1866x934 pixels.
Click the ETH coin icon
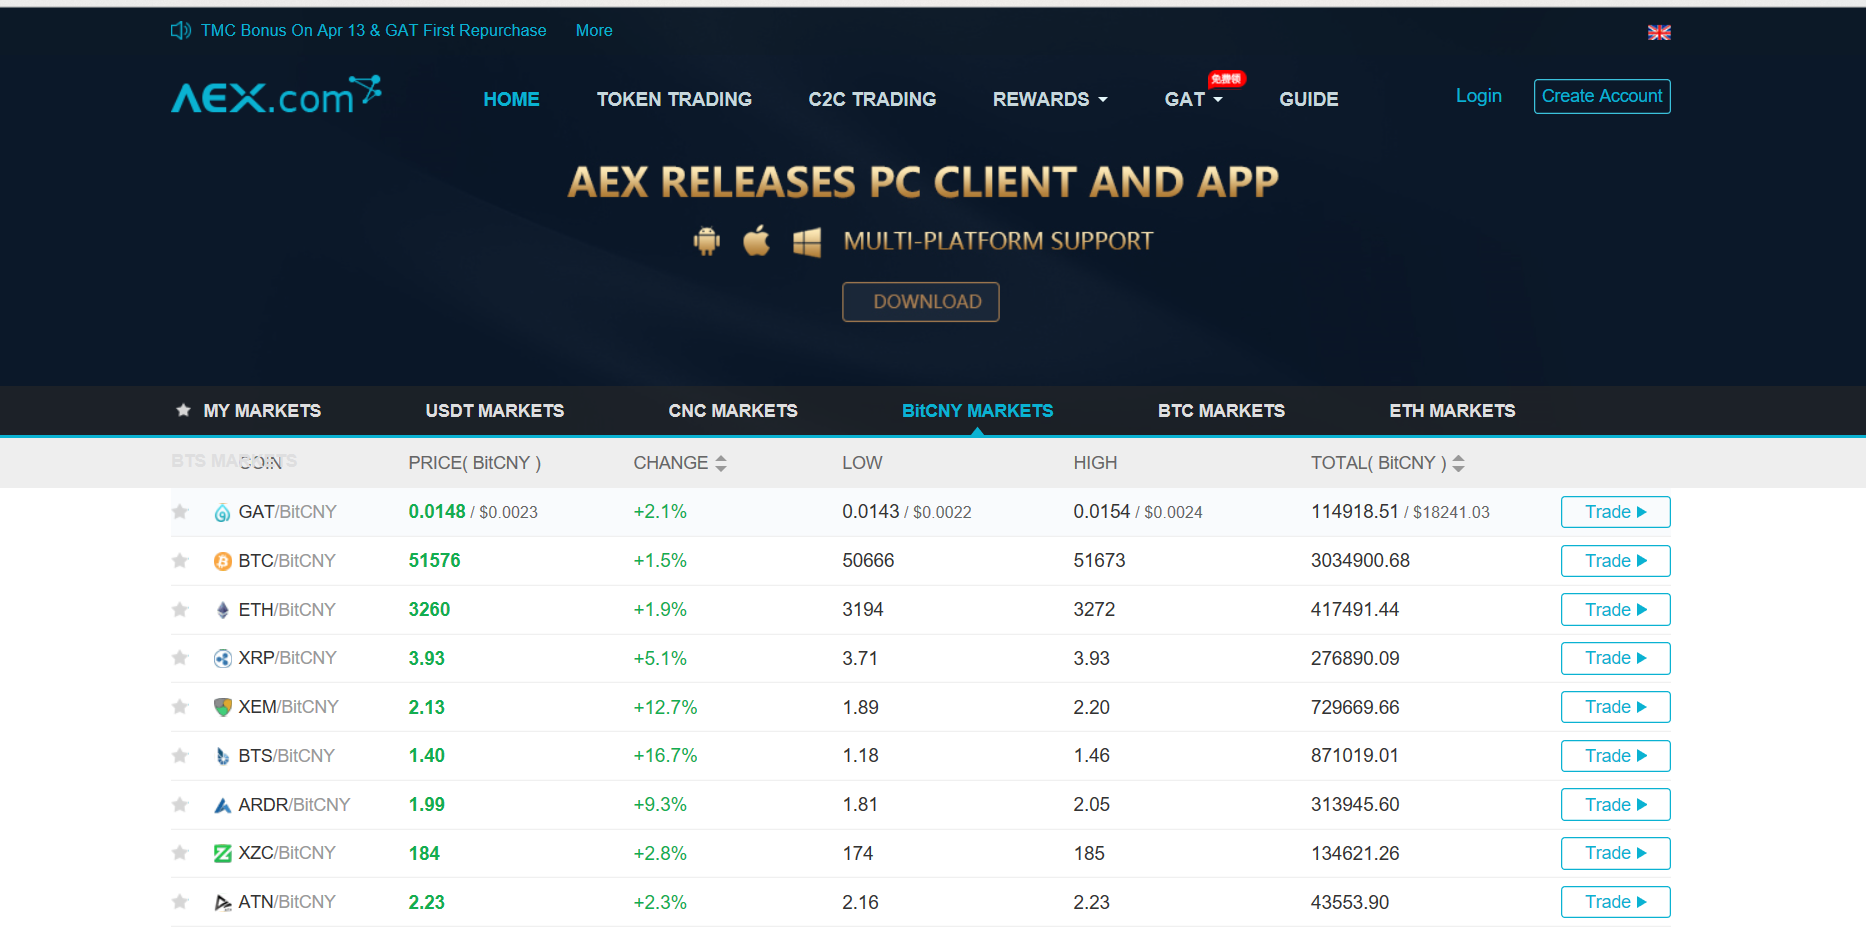[x=222, y=610]
